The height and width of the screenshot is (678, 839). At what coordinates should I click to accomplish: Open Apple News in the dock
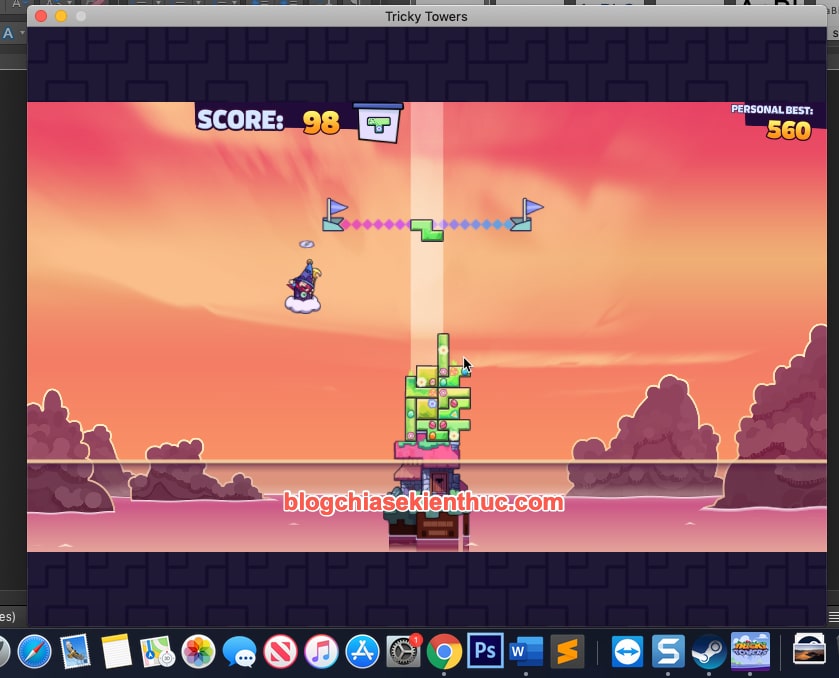pyautogui.click(x=280, y=652)
